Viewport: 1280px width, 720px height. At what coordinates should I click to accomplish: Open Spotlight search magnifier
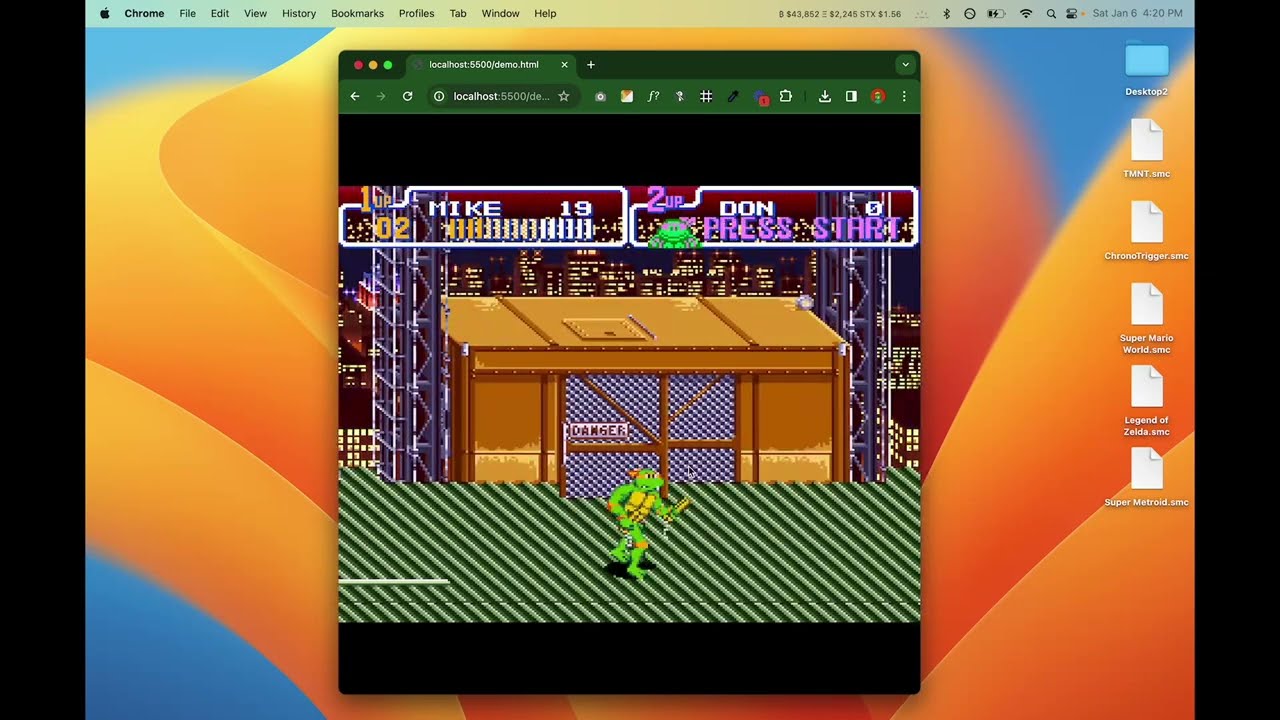tap(1051, 13)
